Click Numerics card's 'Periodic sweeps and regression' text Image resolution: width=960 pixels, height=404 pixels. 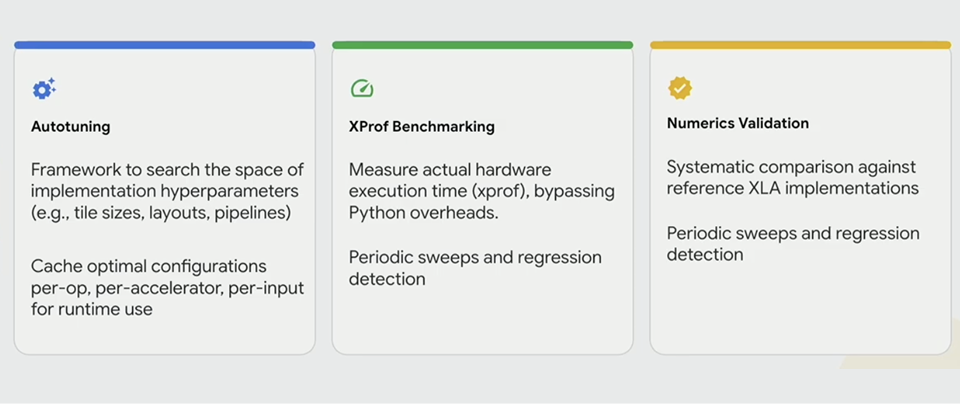click(x=793, y=244)
